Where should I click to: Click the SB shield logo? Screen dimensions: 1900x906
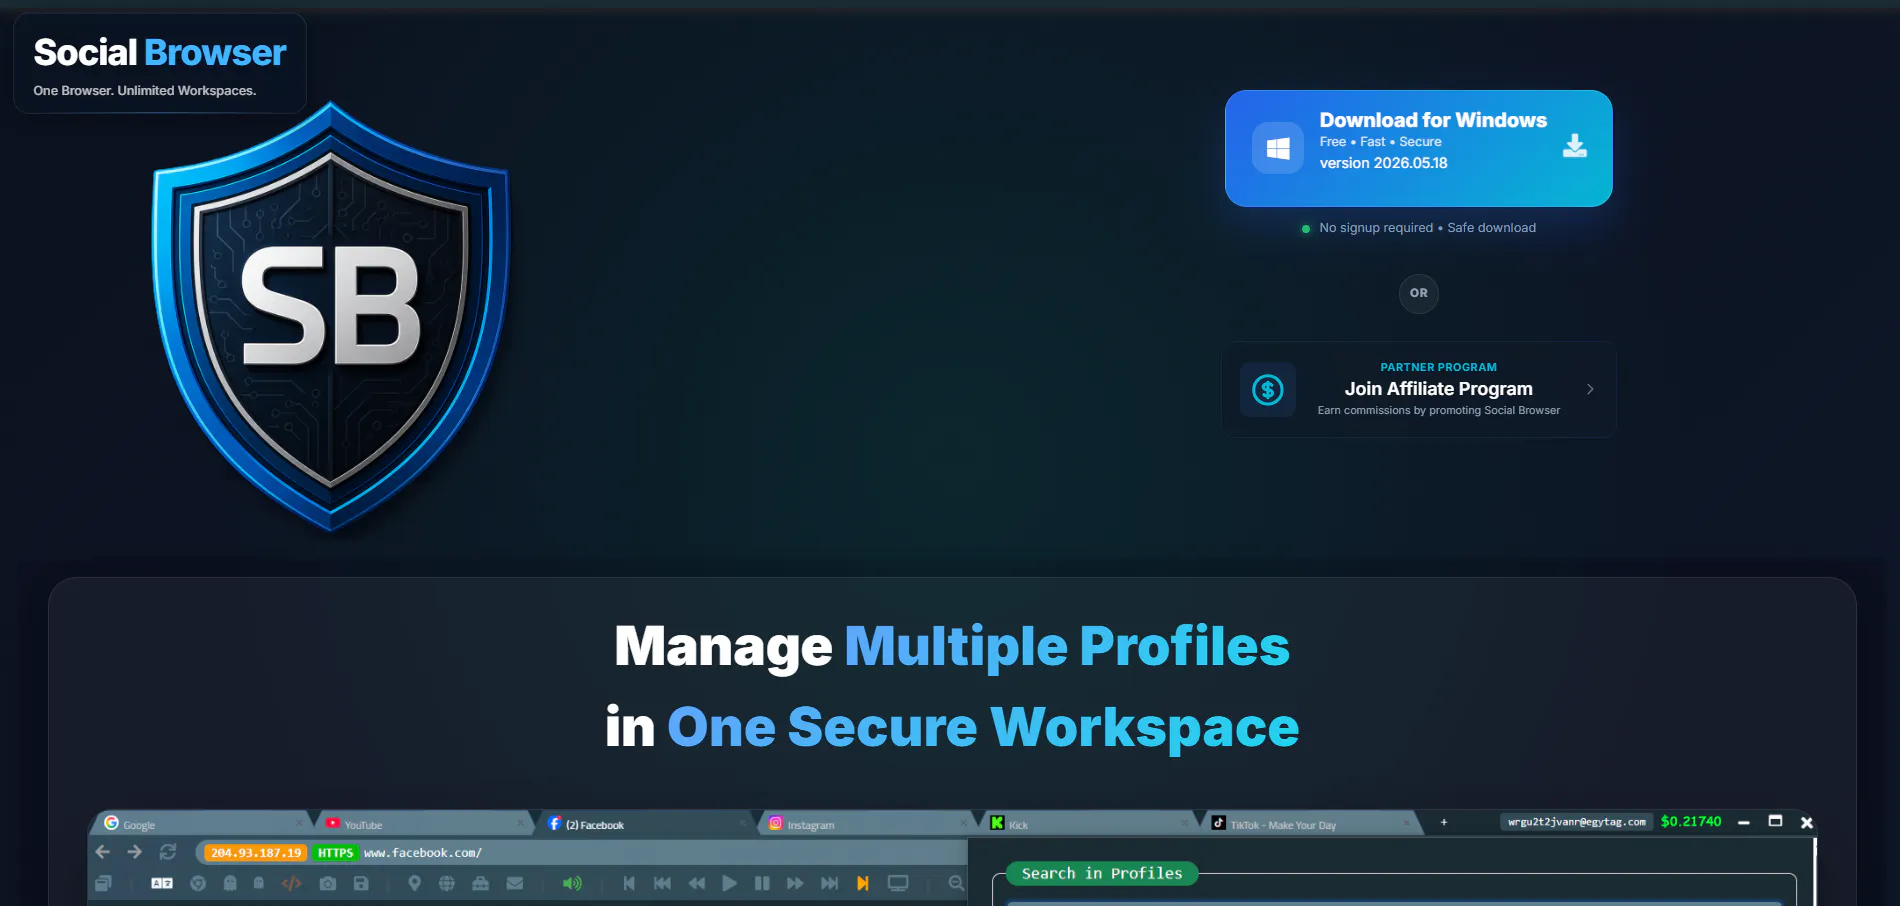(x=331, y=315)
